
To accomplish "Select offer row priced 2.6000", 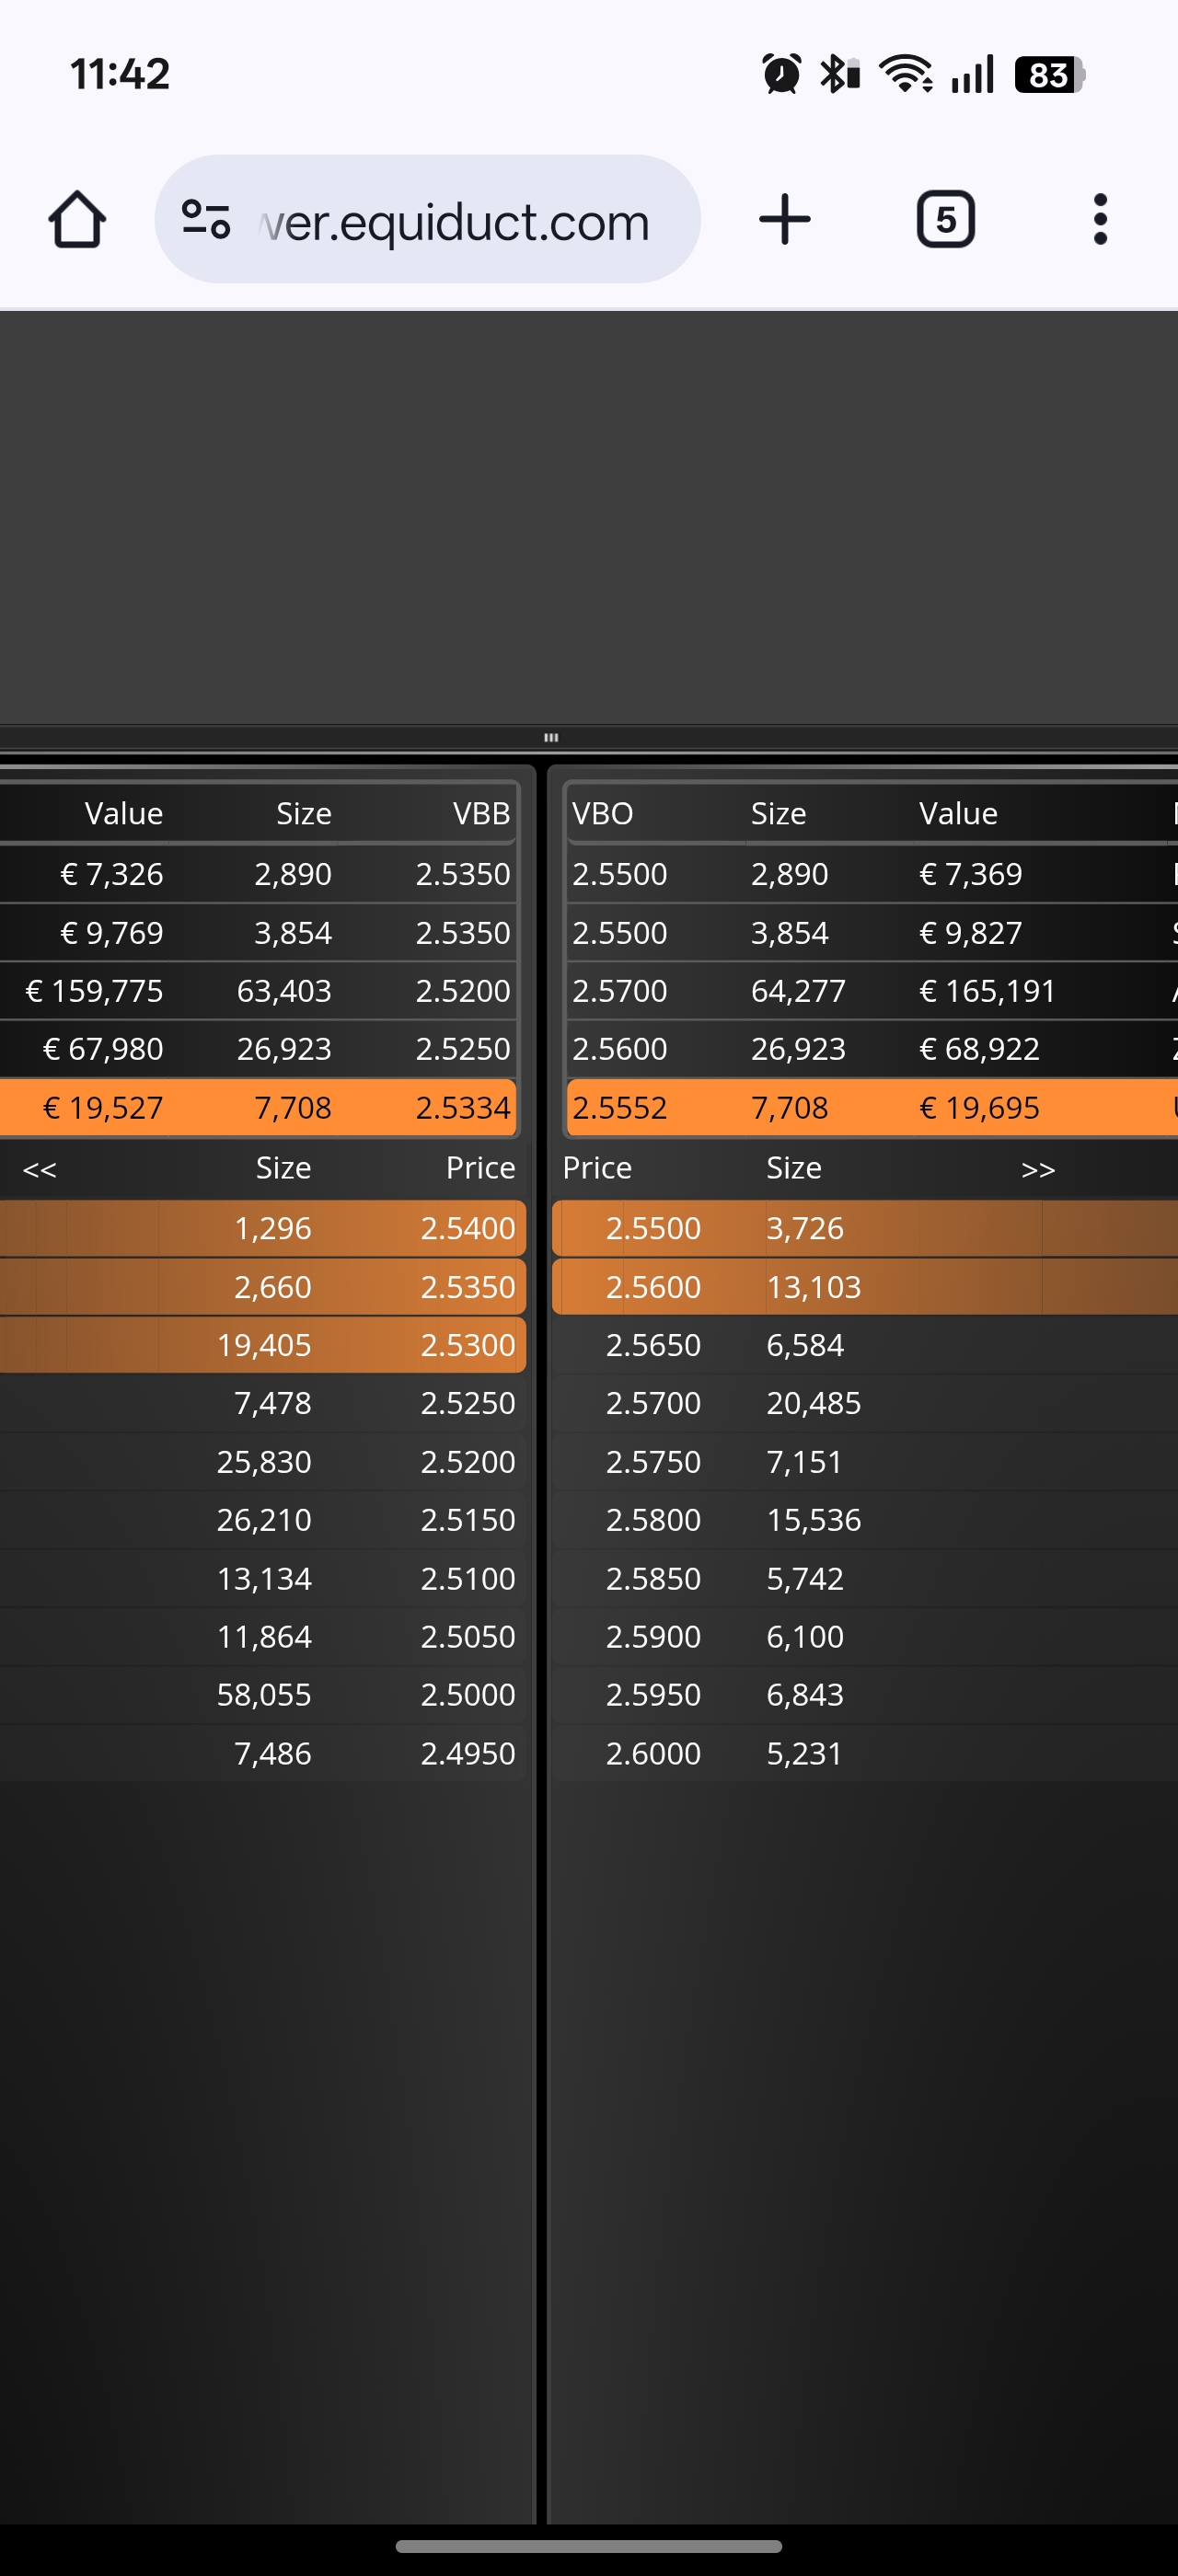I will point(865,1753).
